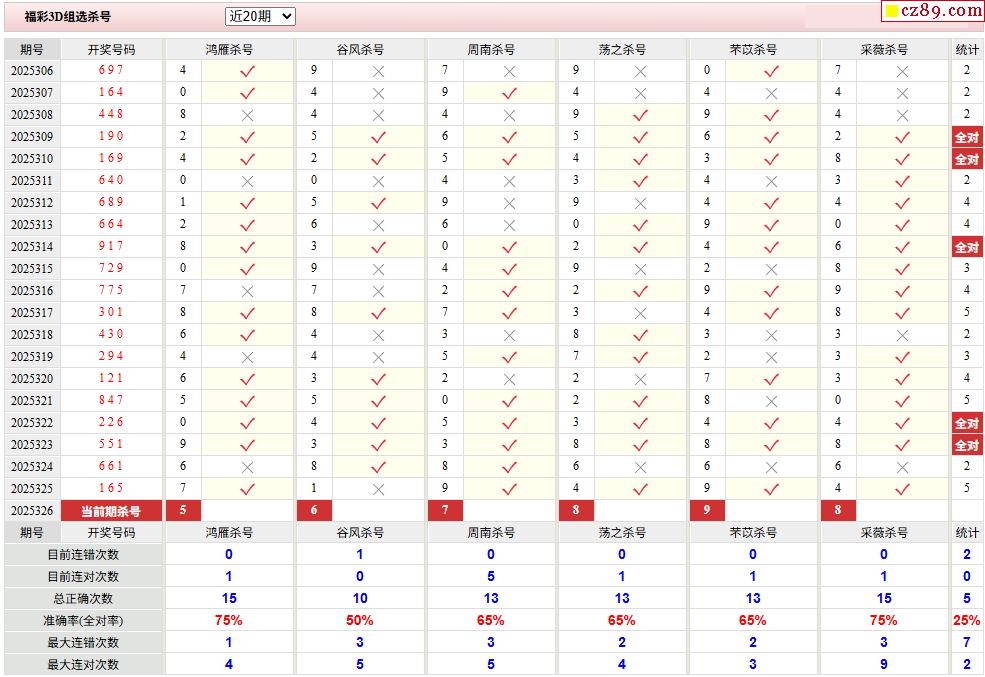985x677 pixels.
Task: Click the 全对 badge in row 2025314
Action: point(967,247)
